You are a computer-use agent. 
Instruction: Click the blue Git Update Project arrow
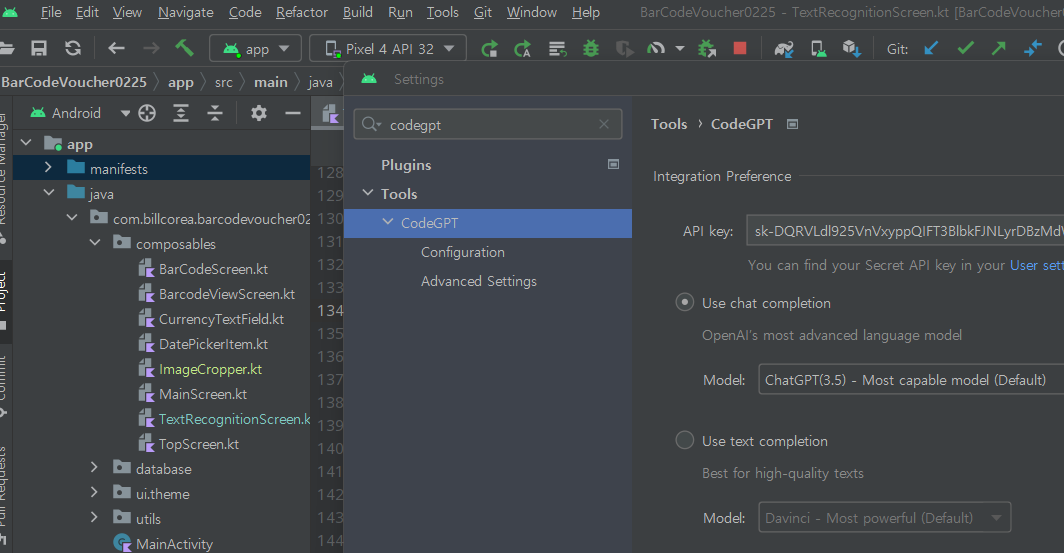click(x=932, y=48)
